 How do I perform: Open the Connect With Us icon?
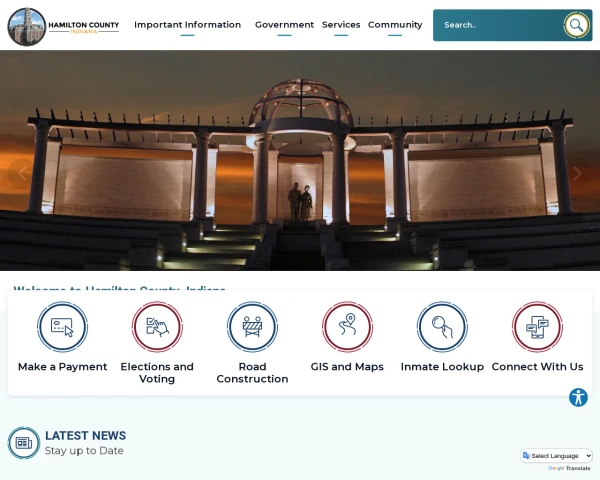click(x=537, y=327)
